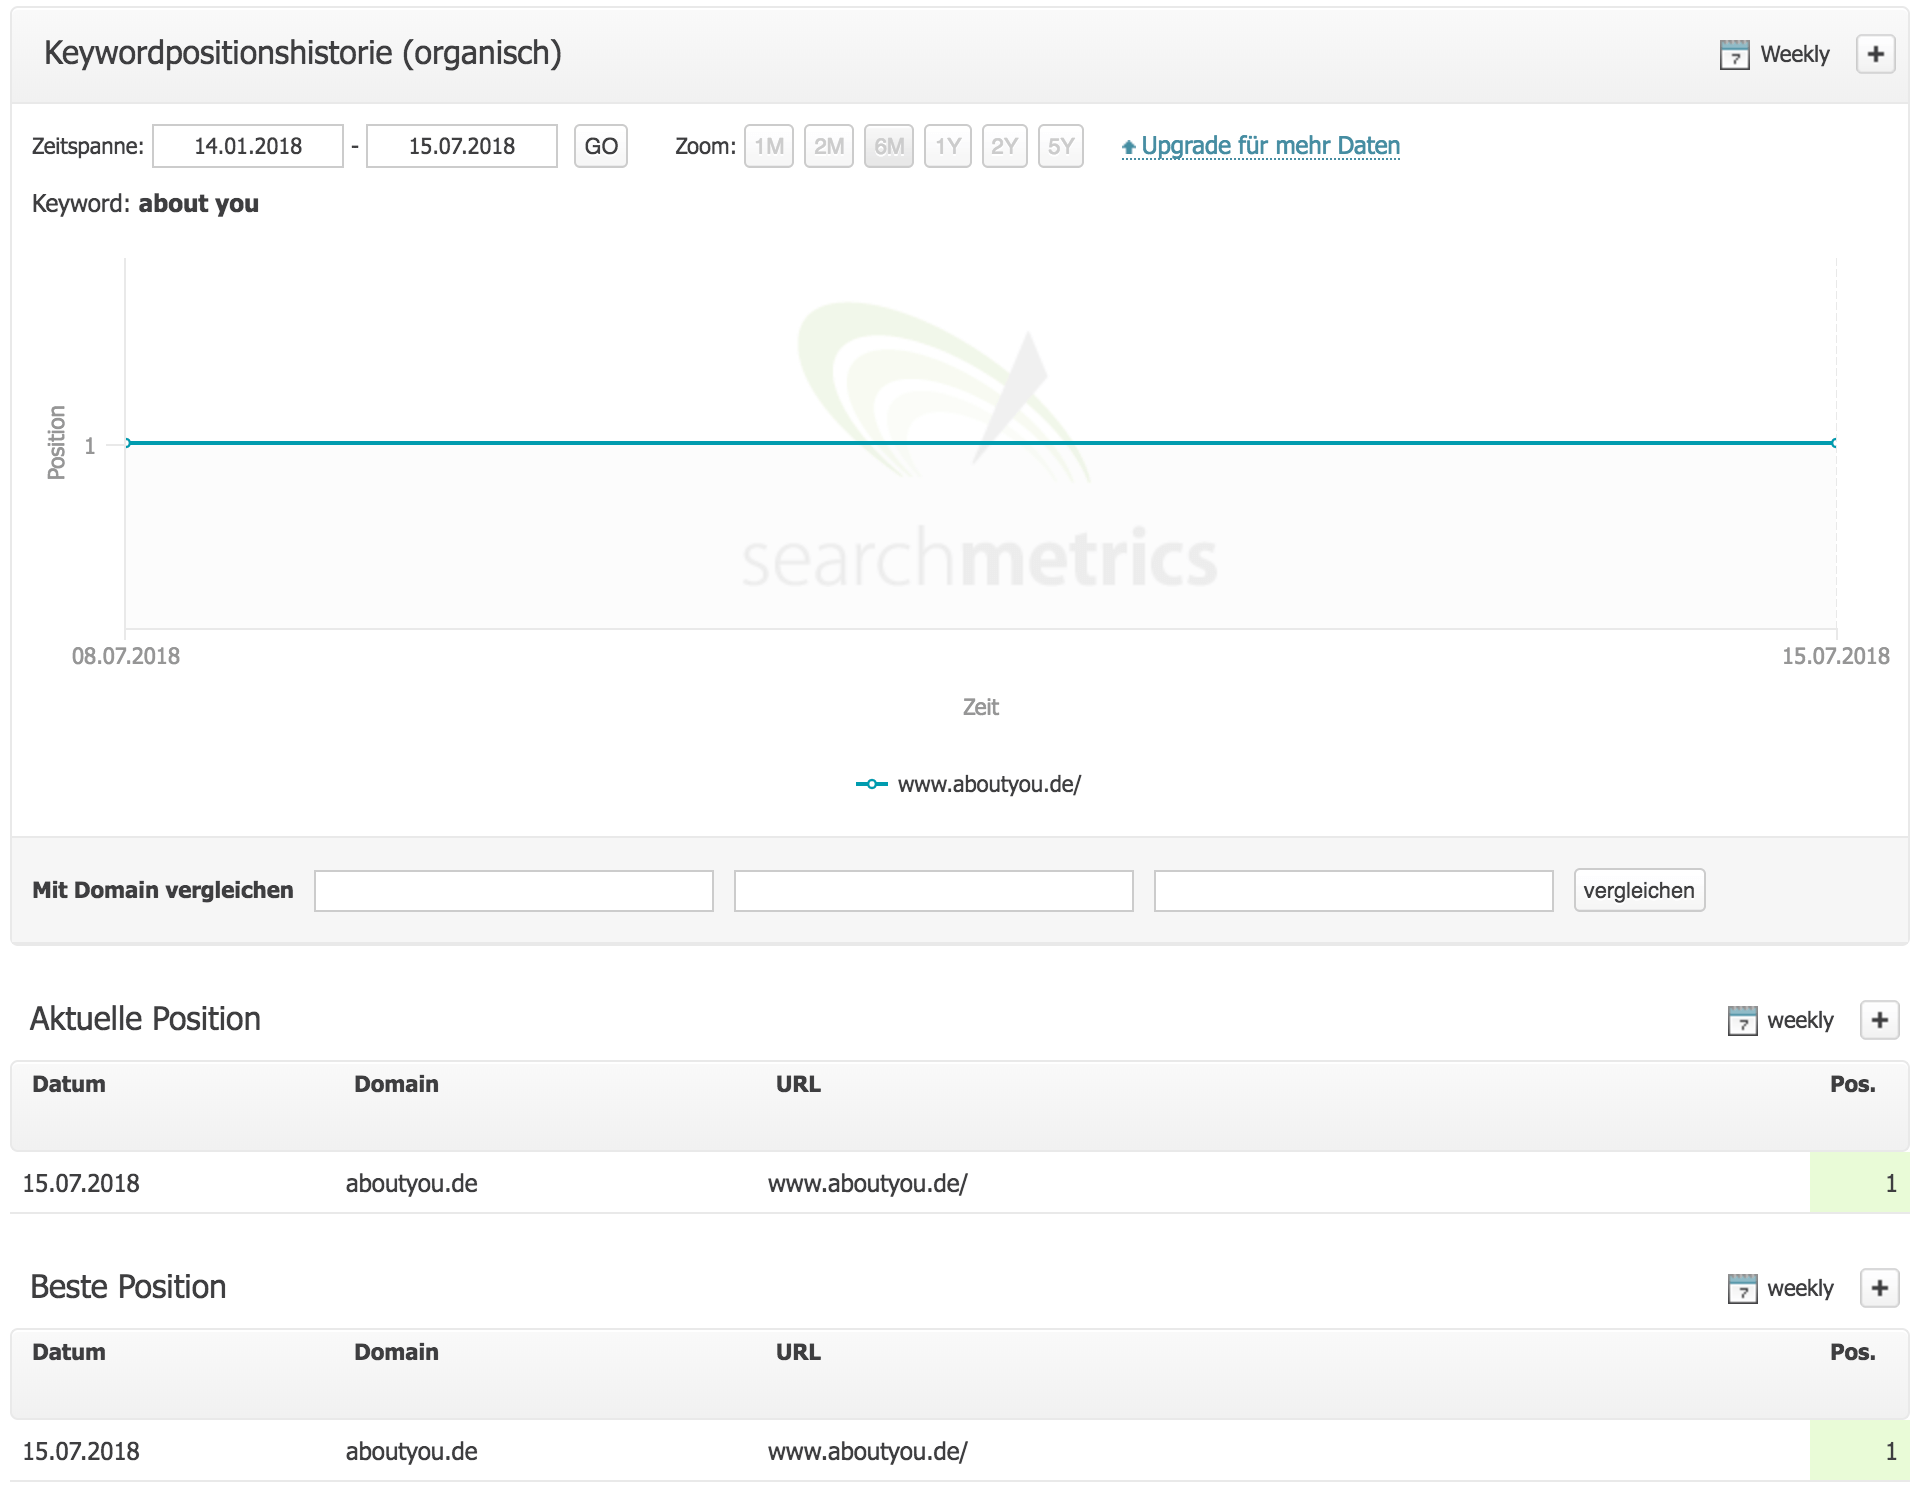The width and height of the screenshot is (1920, 1490).
Task: Select the 1M zoom option
Action: pyautogui.click(x=769, y=146)
